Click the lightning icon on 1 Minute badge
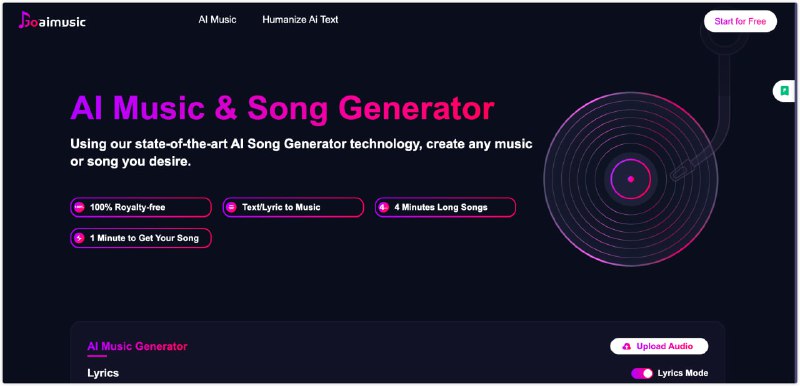The image size is (800, 386). tap(79, 238)
